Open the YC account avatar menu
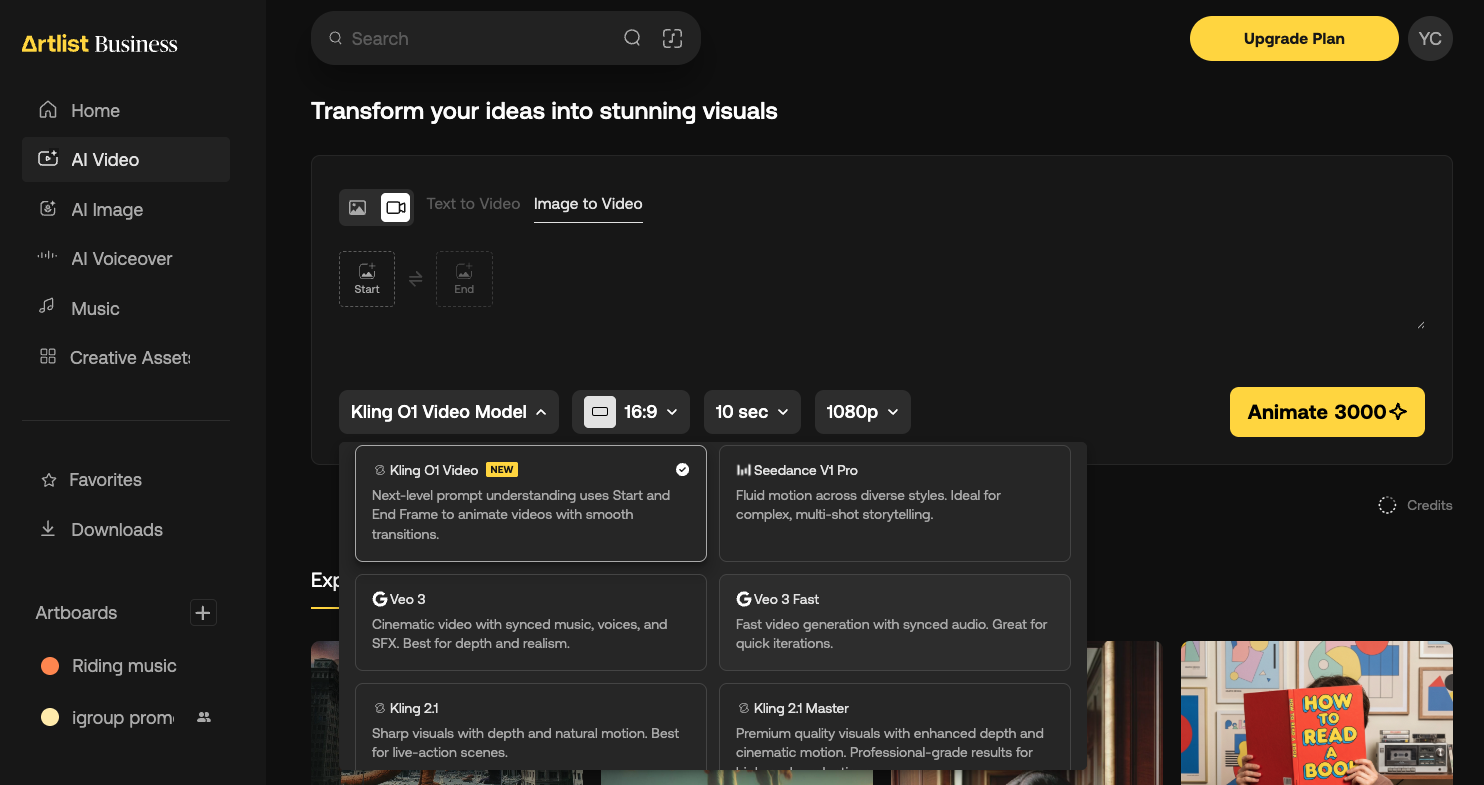The height and width of the screenshot is (785, 1484). [1430, 39]
